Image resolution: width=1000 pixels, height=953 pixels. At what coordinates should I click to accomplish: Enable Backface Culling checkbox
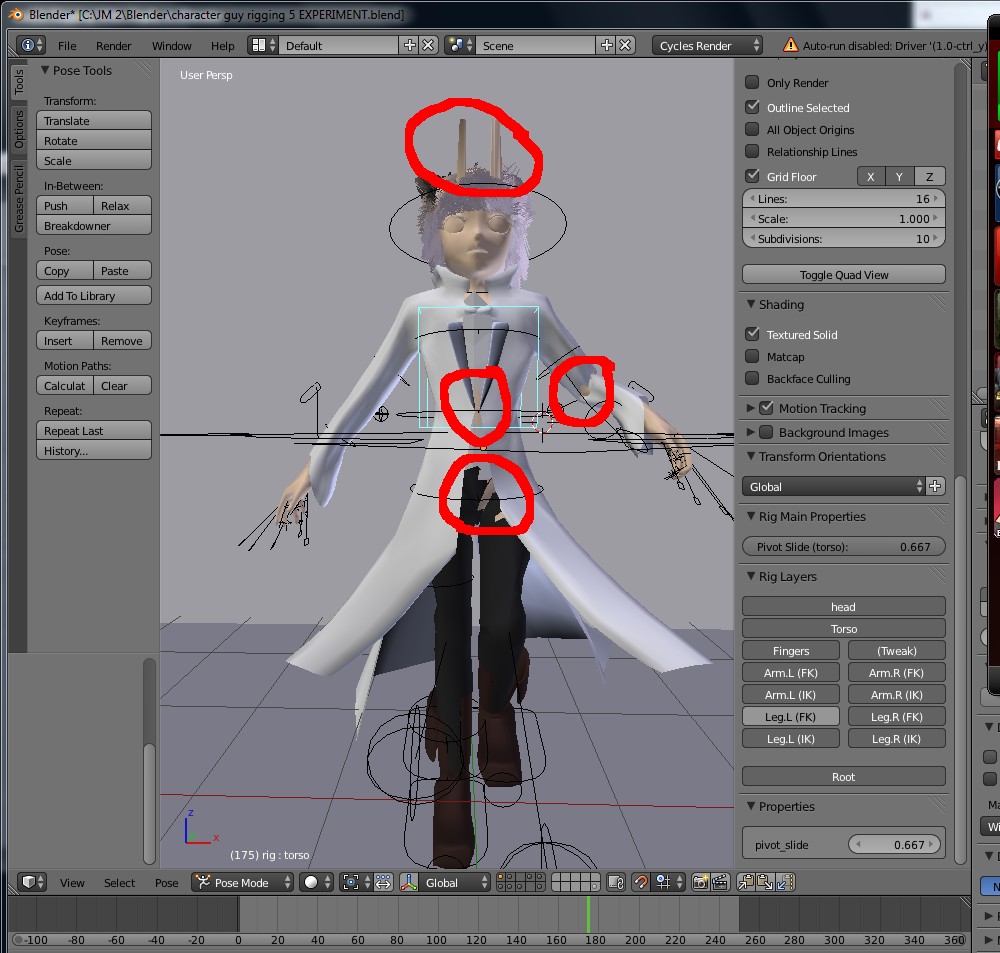click(753, 378)
